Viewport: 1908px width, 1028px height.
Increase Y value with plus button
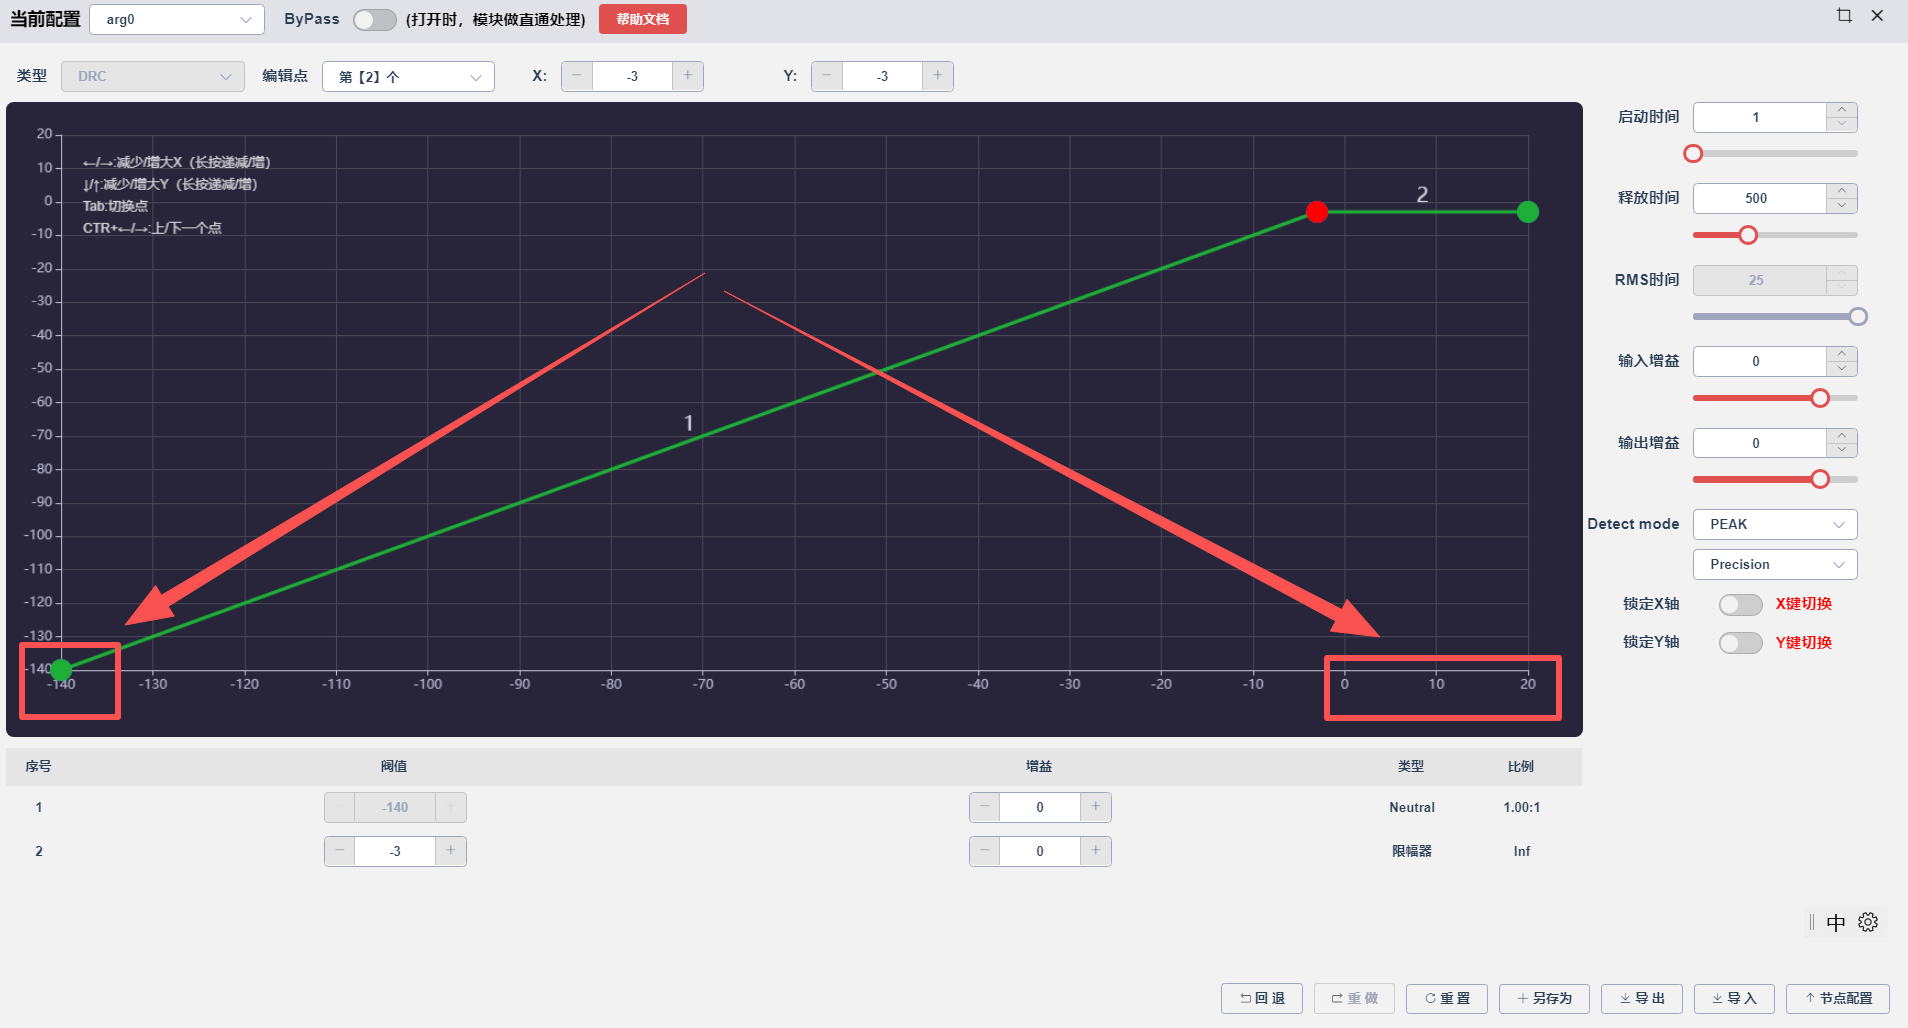[x=938, y=76]
